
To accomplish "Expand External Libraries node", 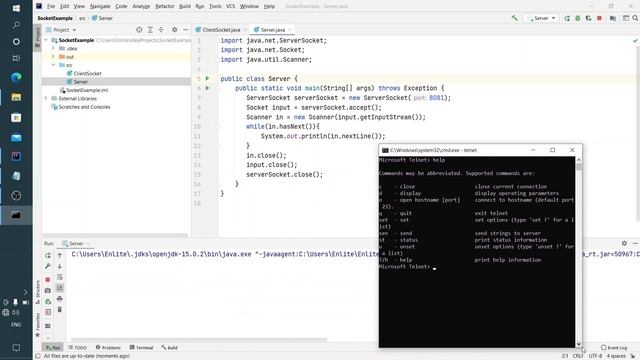I will (46, 98).
